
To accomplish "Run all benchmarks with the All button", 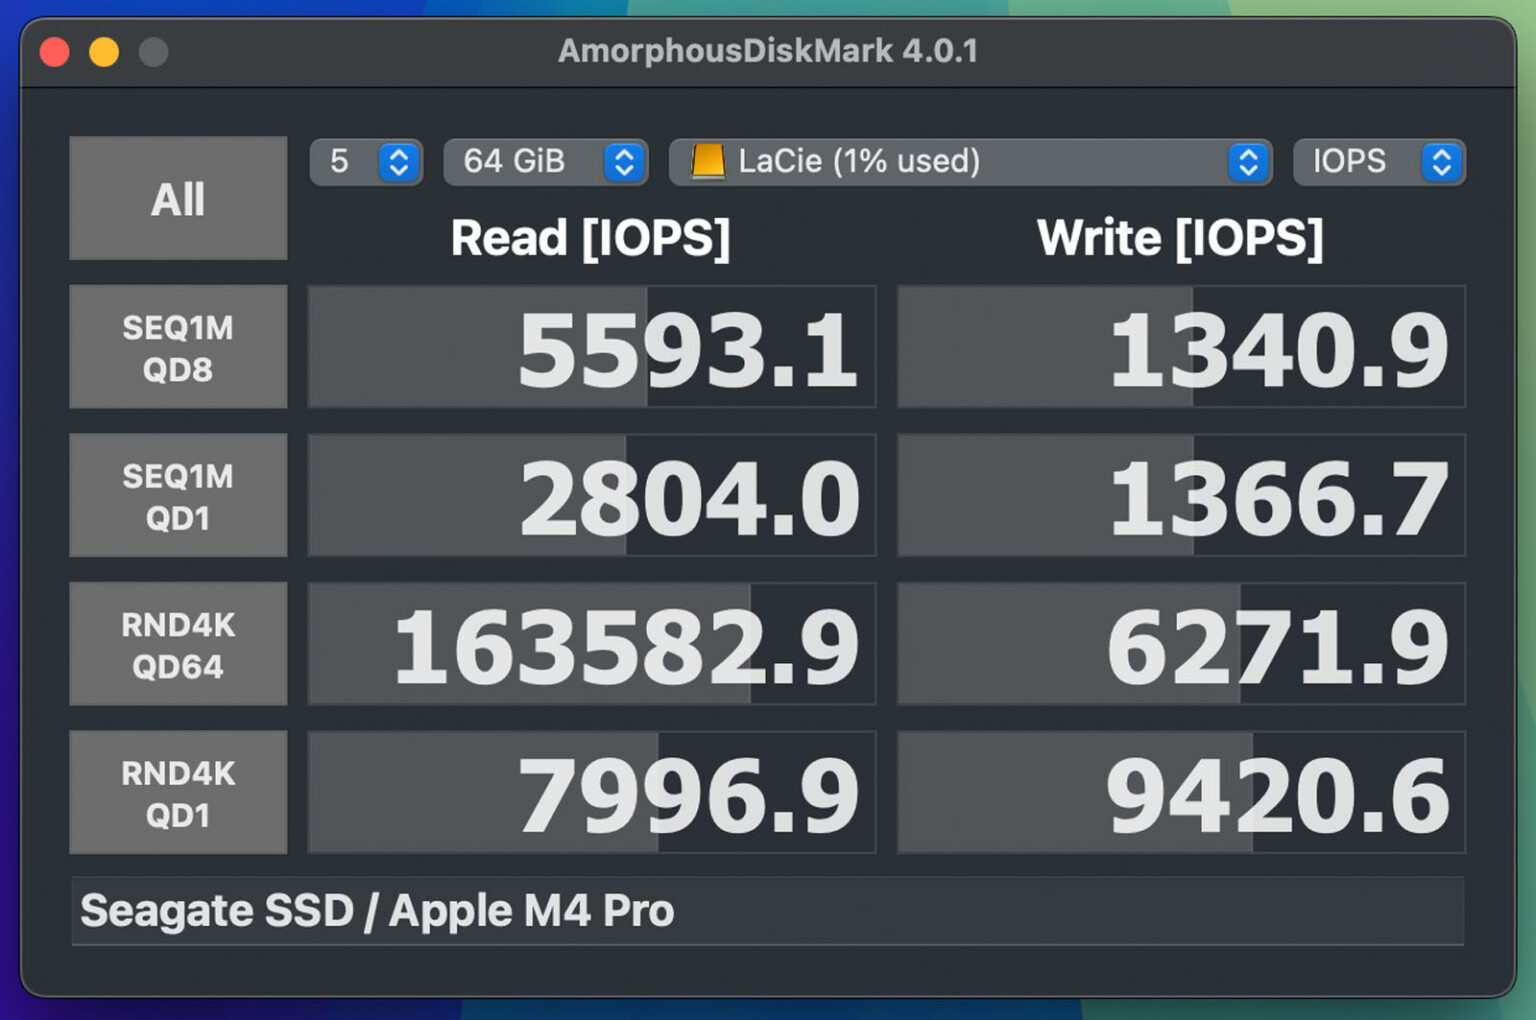I will [x=178, y=198].
